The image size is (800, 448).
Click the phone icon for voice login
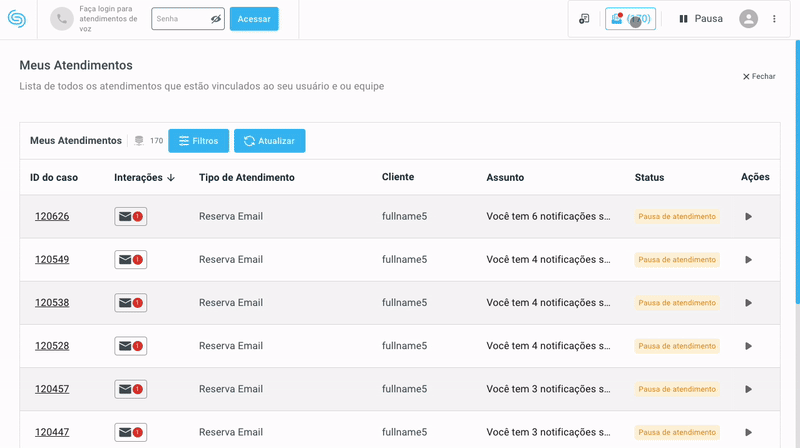(x=62, y=19)
